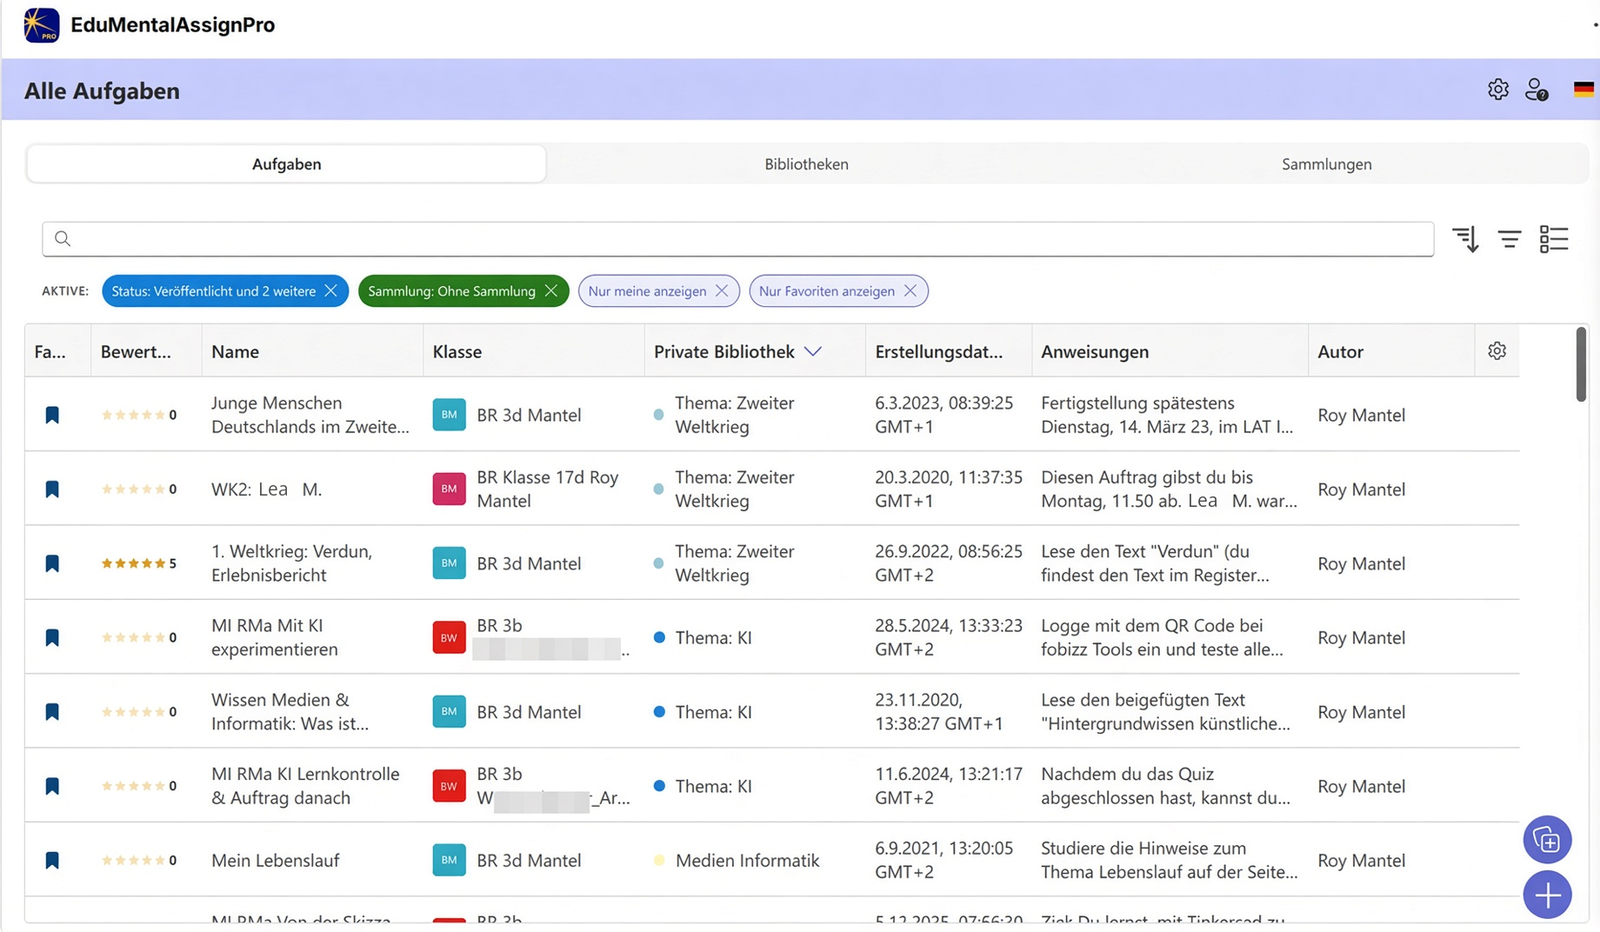Click the blue plus add button
The height and width of the screenshot is (932, 1600).
(x=1548, y=895)
